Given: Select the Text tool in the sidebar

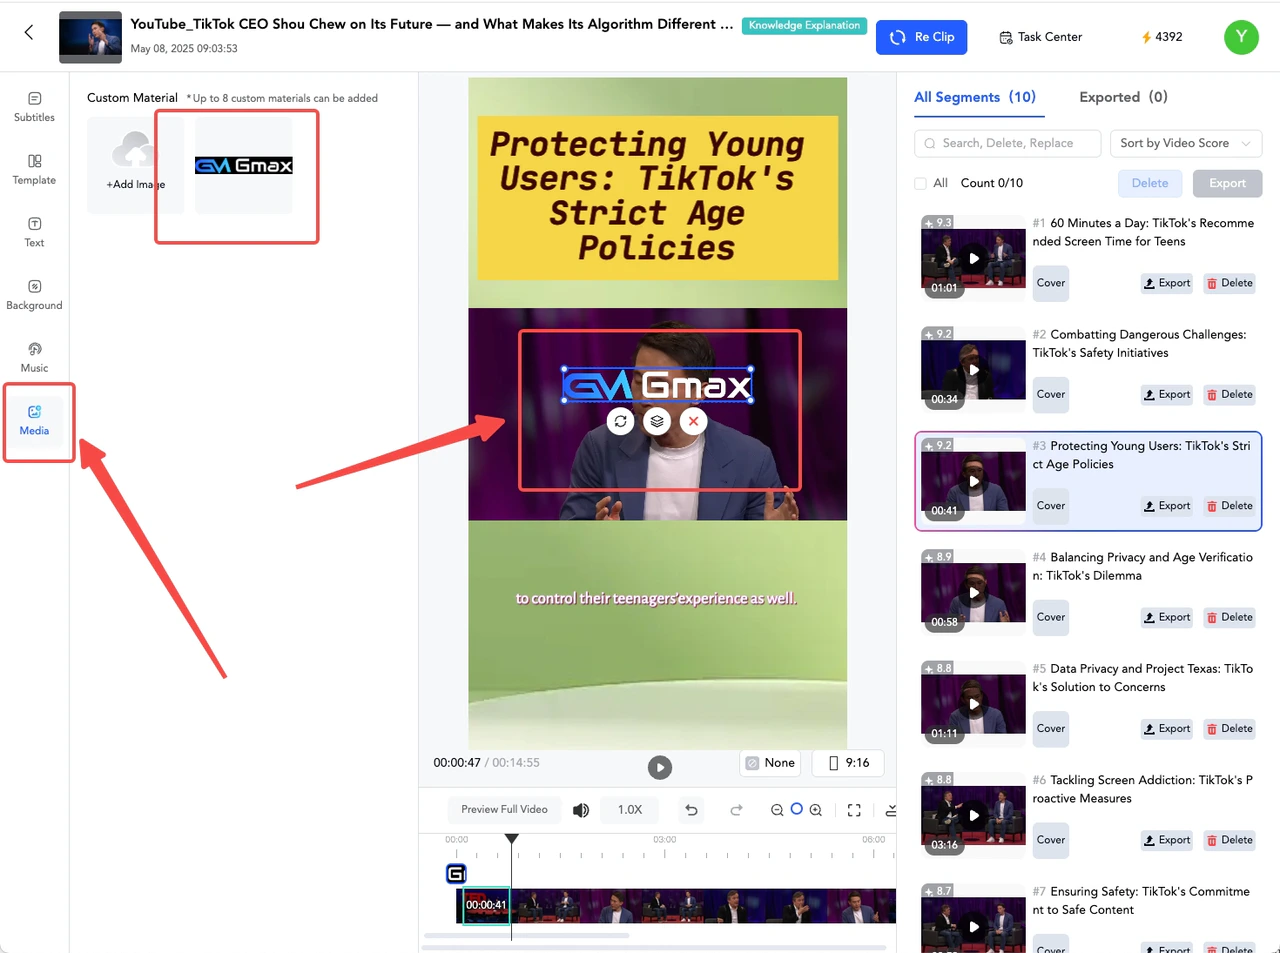Looking at the screenshot, I should 34,232.
